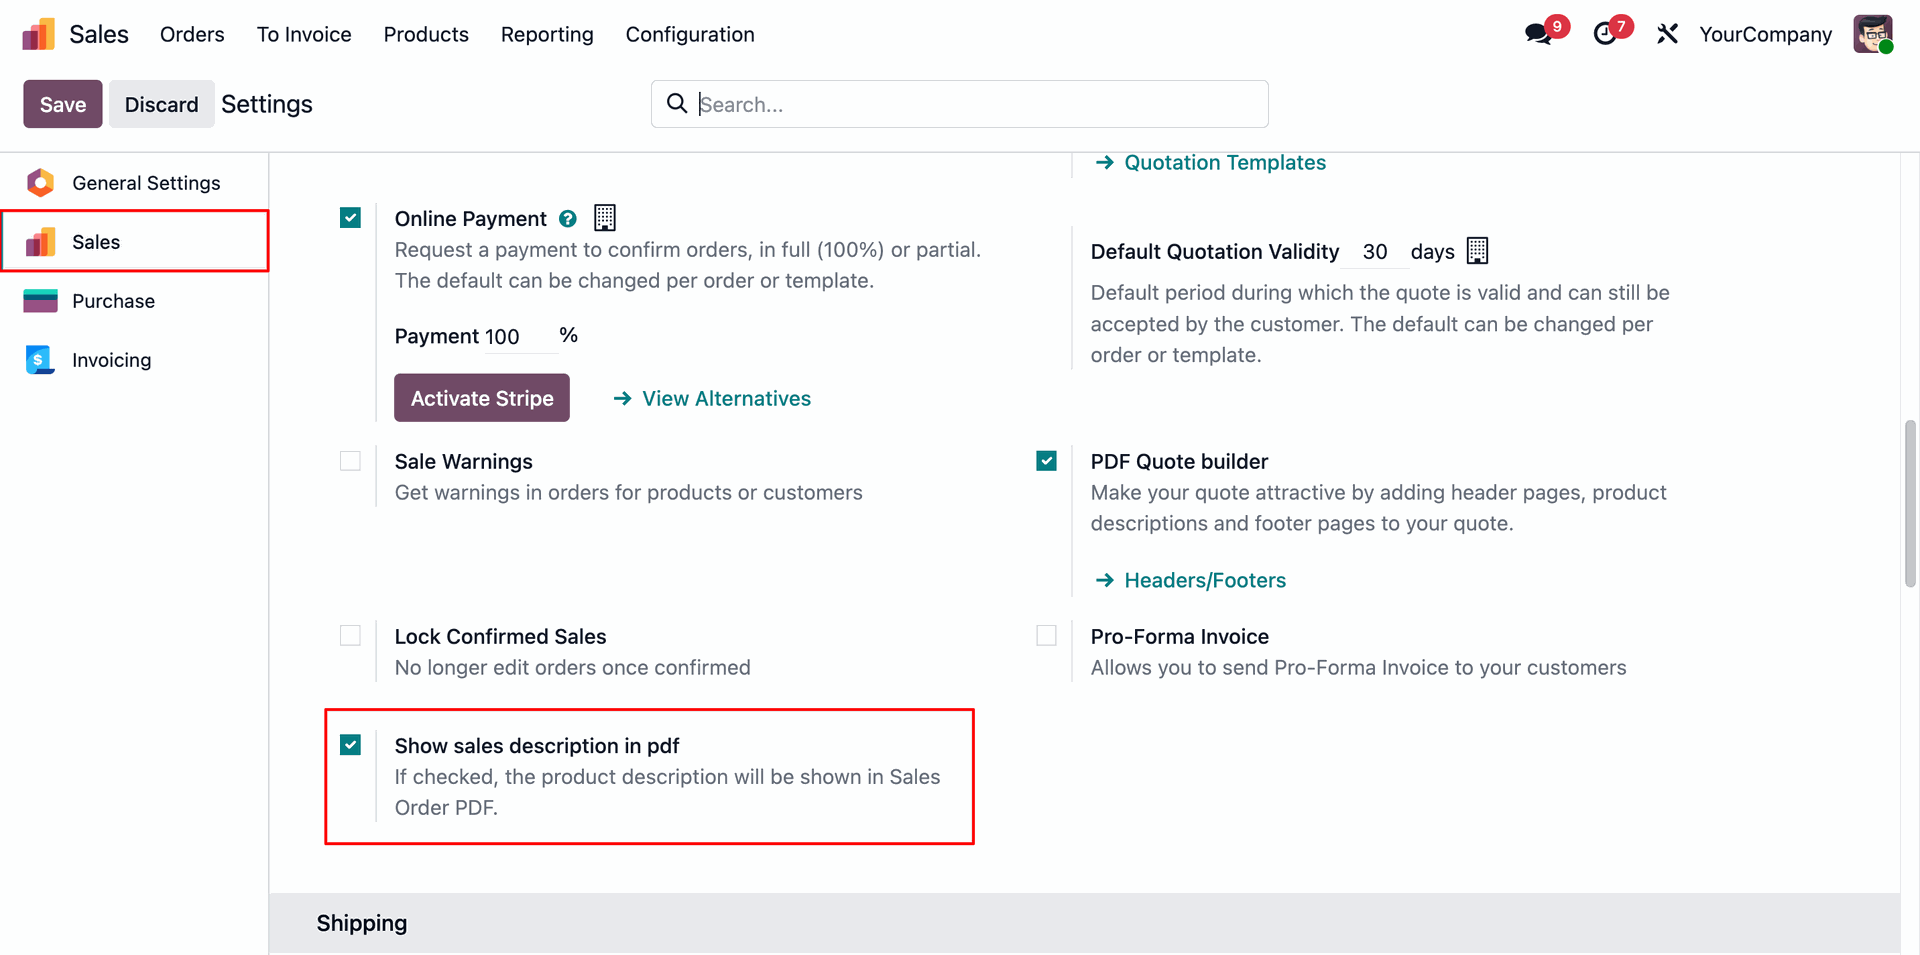Select Purchase in the settings sidebar
The height and width of the screenshot is (955, 1920).
click(113, 301)
